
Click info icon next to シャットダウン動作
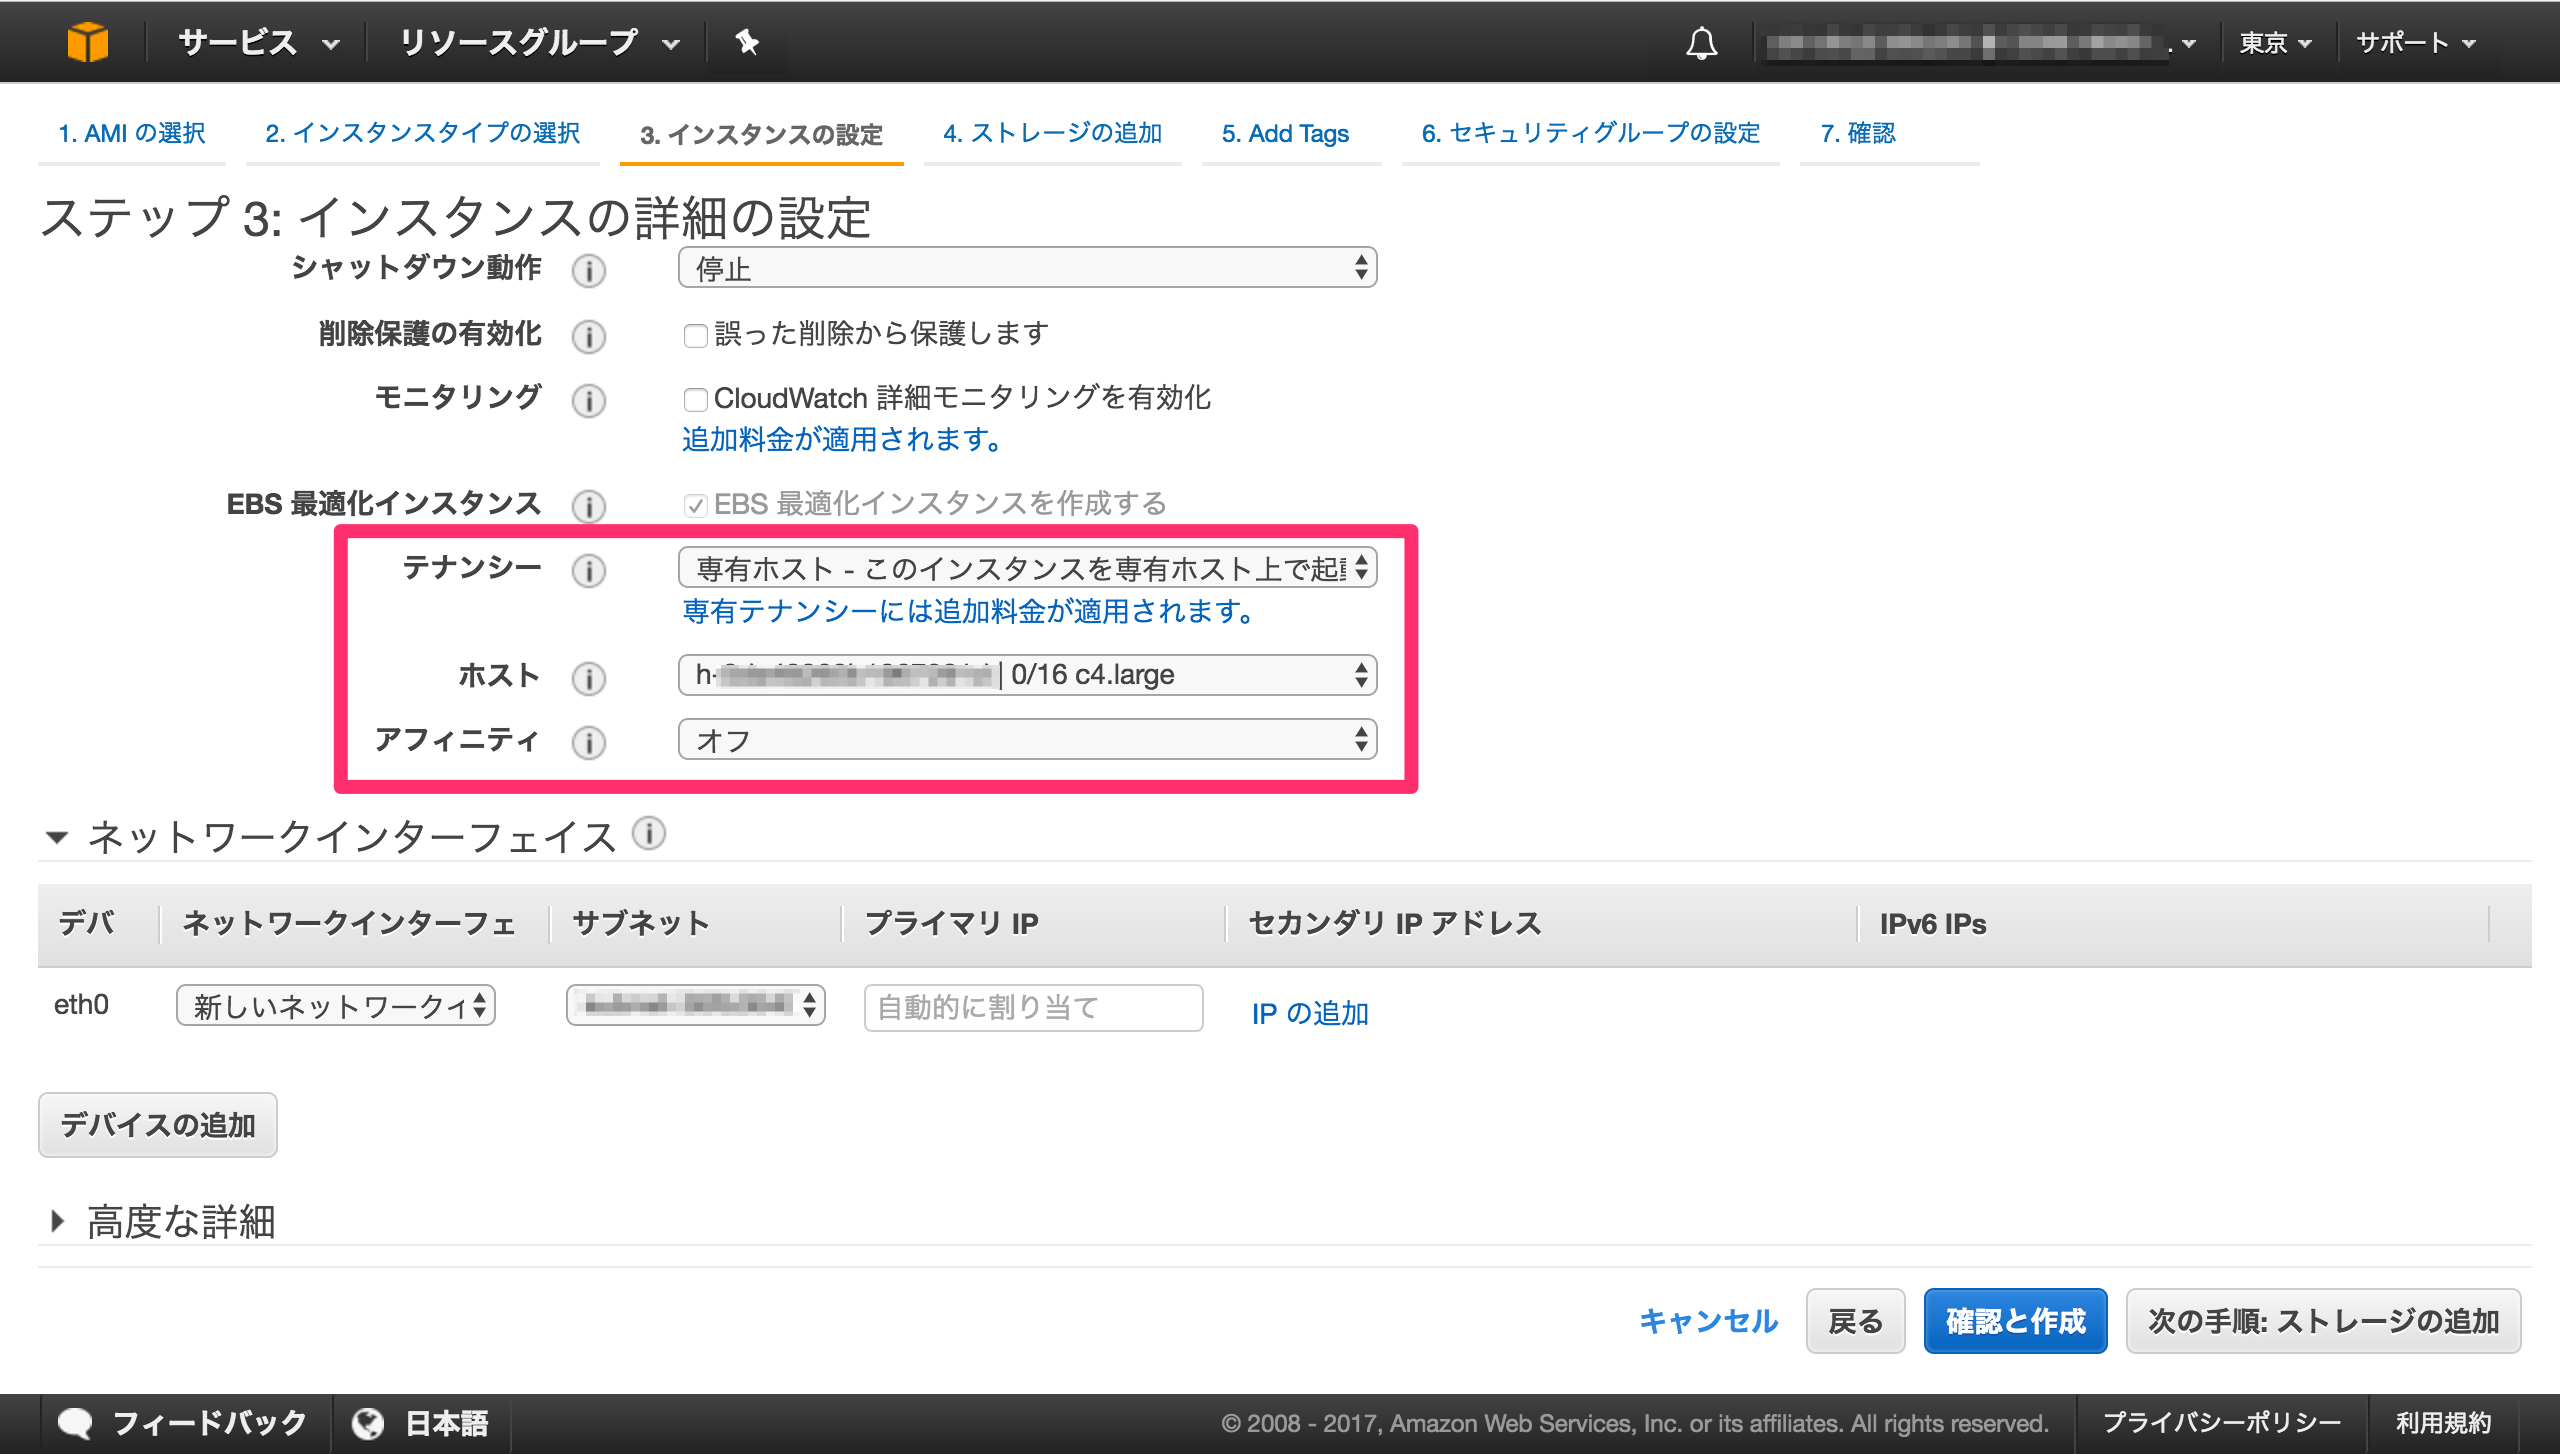589,270
